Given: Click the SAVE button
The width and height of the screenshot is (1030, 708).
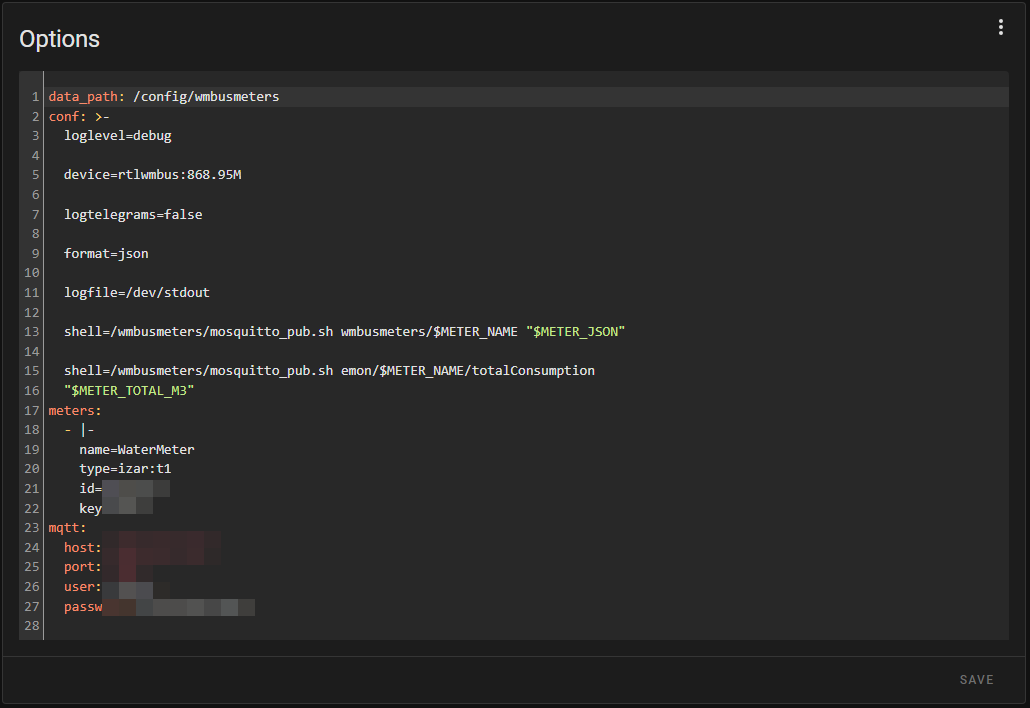Looking at the screenshot, I should [x=976, y=680].
